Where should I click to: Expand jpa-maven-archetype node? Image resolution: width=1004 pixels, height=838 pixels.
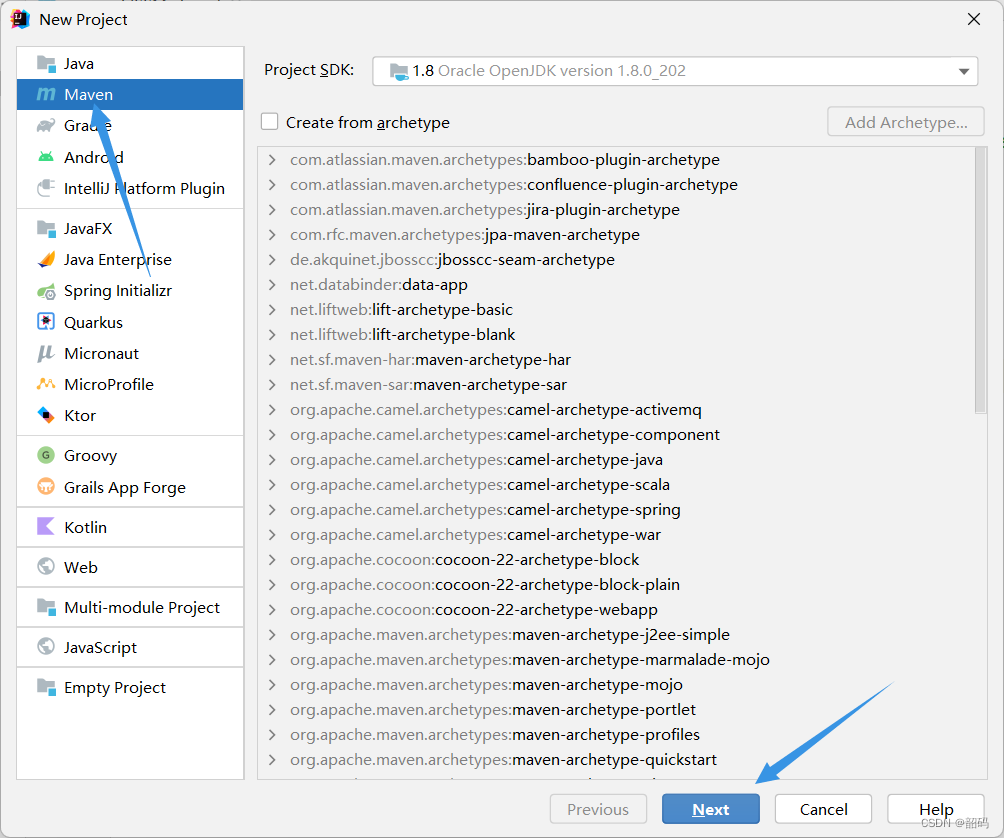click(272, 234)
